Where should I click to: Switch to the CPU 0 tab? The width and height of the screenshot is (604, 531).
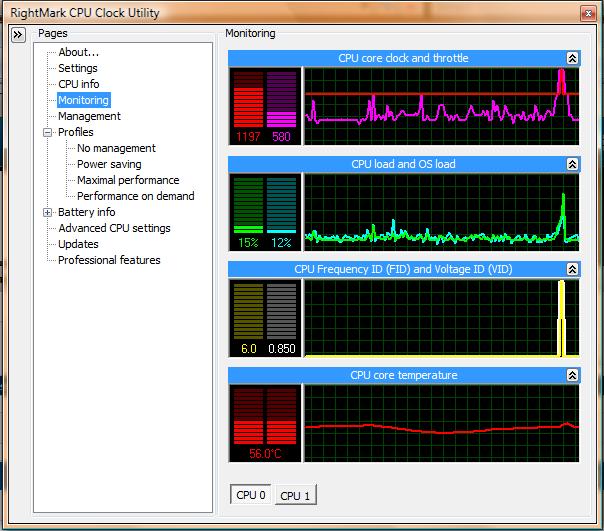[251, 495]
